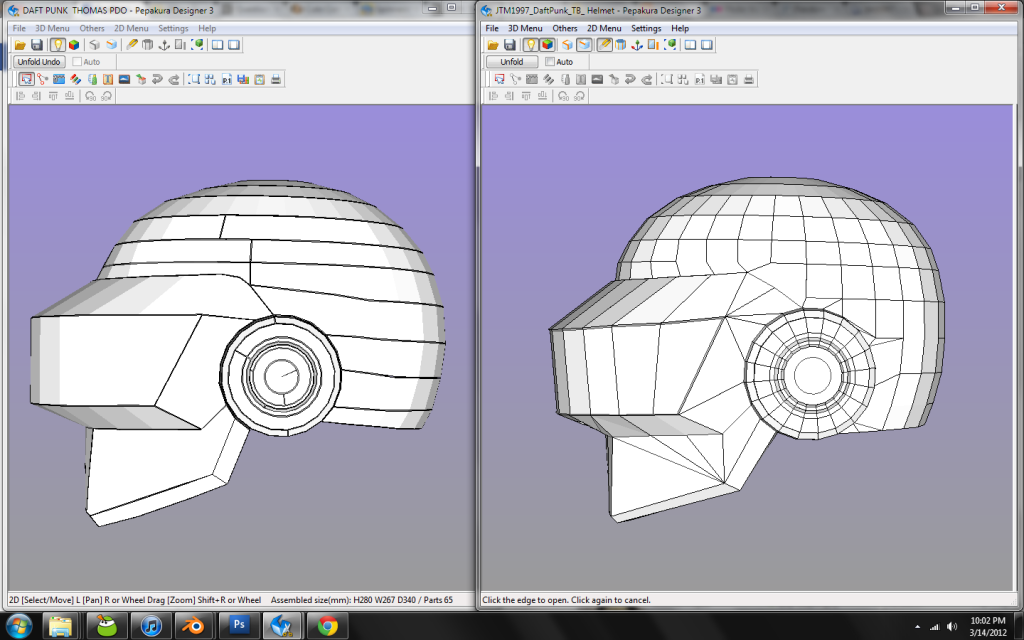This screenshot has width=1024, height=640.
Task: Click the 'Click the edge to open' status text
Action: [566, 600]
